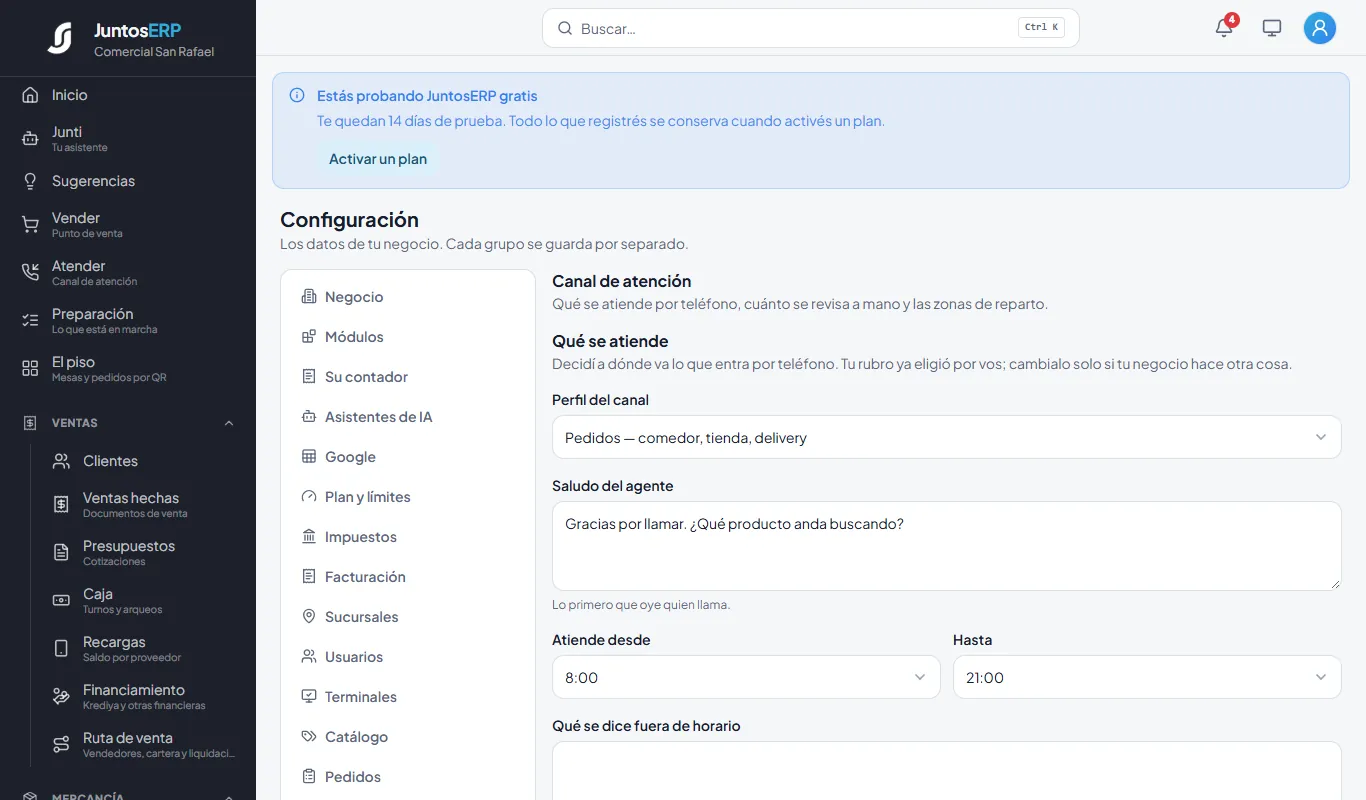Click the Ruta de venta route icon

tap(61, 745)
